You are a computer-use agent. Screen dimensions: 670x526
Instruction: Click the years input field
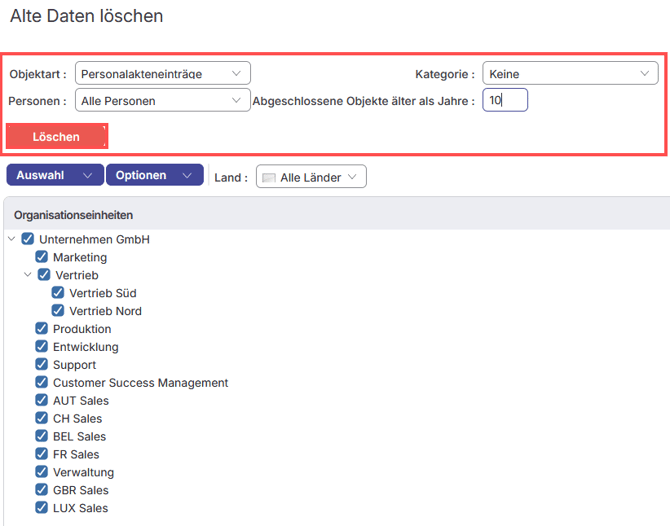pyautogui.click(x=504, y=100)
